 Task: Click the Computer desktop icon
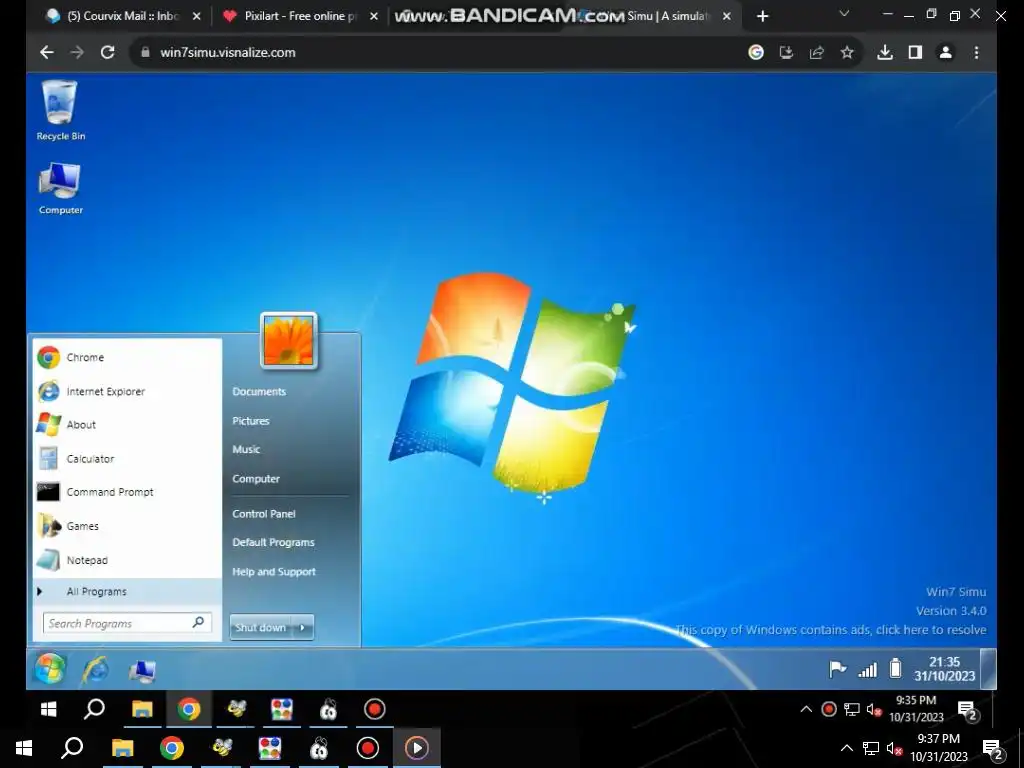click(x=60, y=188)
